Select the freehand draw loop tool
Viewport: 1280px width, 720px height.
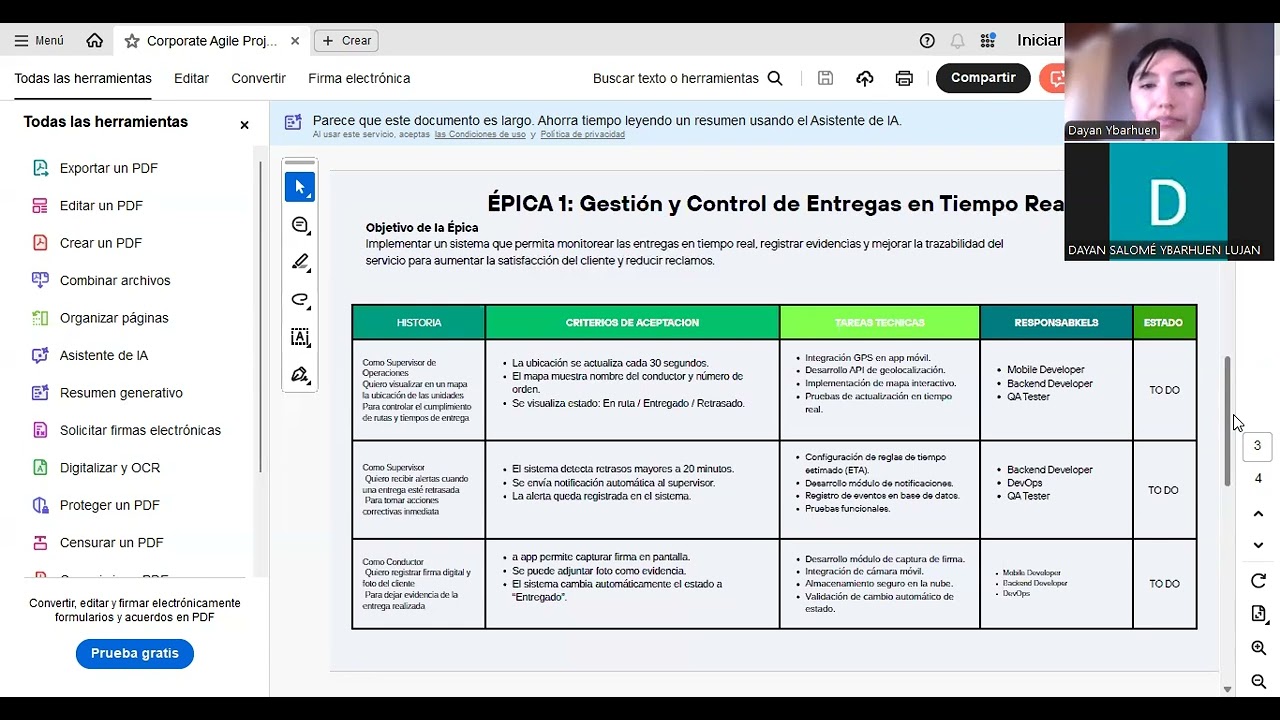click(300, 300)
